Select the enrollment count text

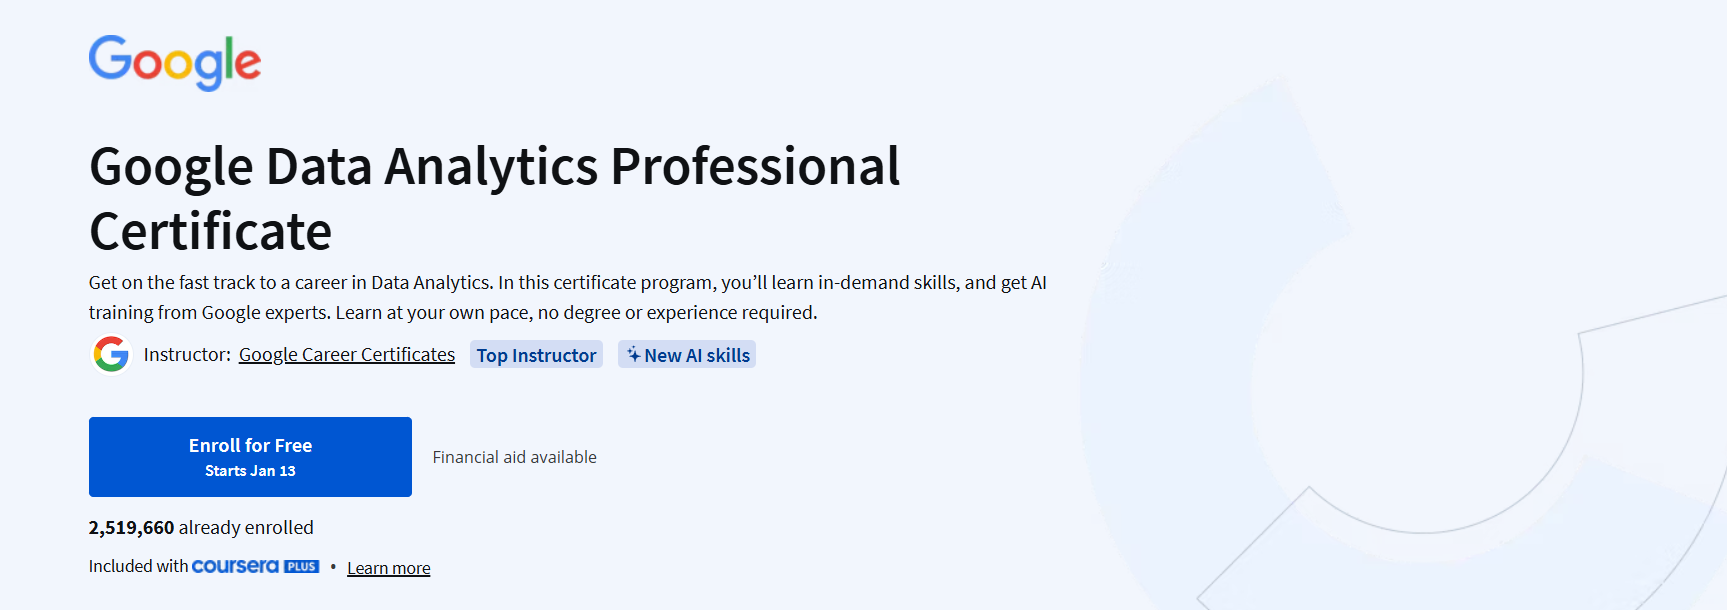point(200,527)
